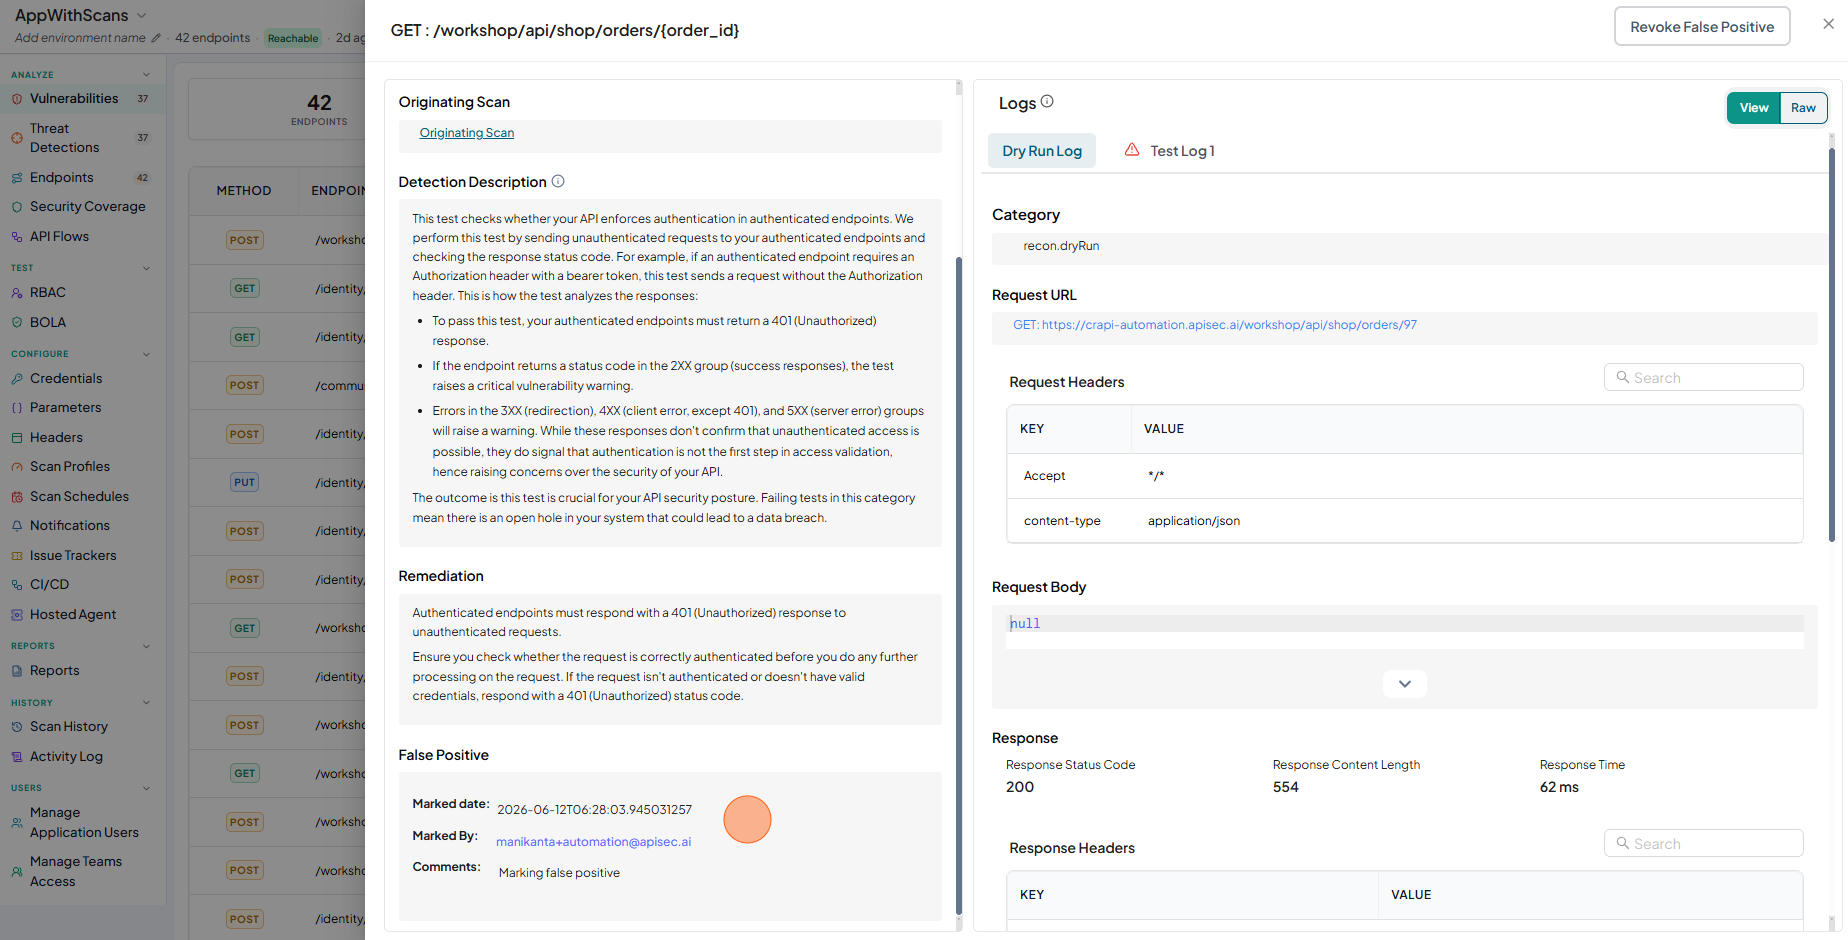The width and height of the screenshot is (1848, 940).
Task: Click the Notifications bell icon
Action: 17,526
